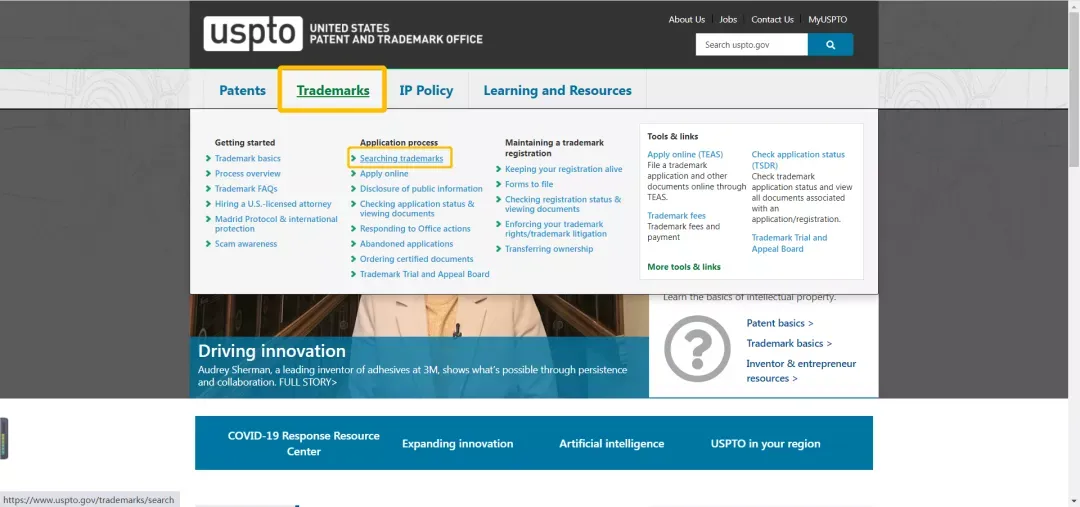Click the gray question mark icon
The width and height of the screenshot is (1080, 507).
[x=697, y=349]
